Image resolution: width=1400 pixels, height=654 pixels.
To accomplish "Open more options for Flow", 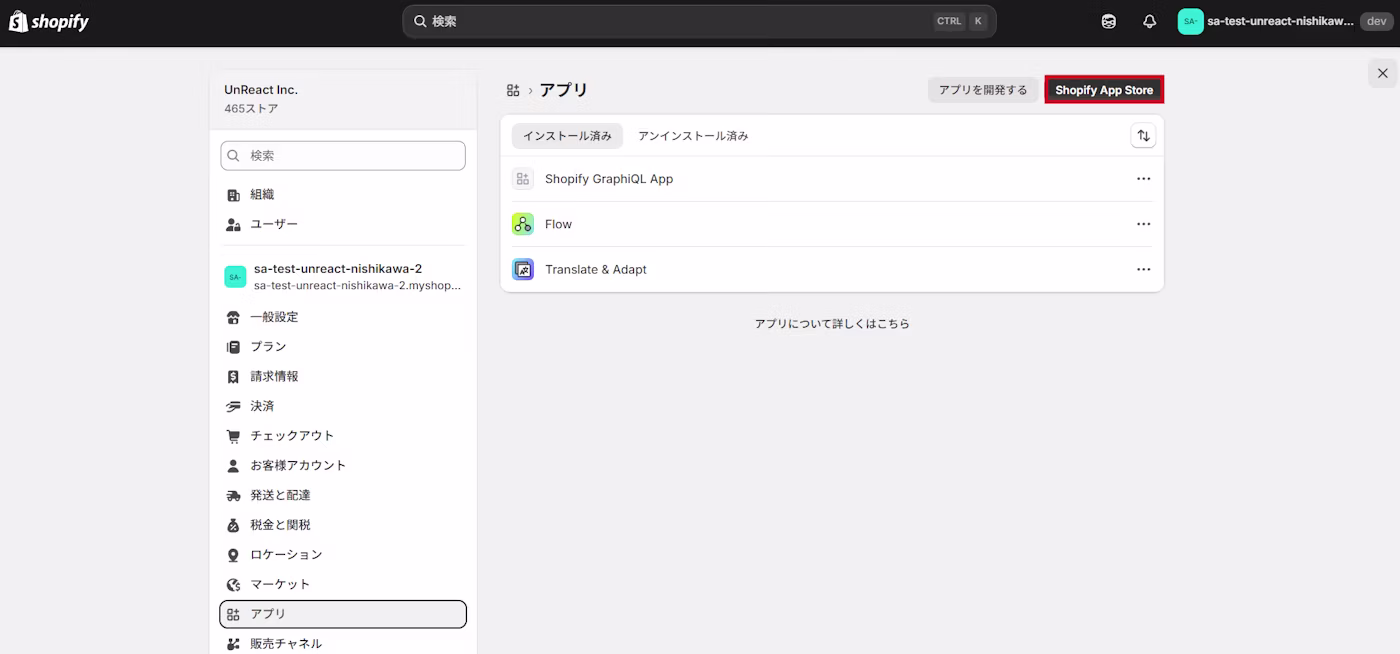I will [1143, 224].
